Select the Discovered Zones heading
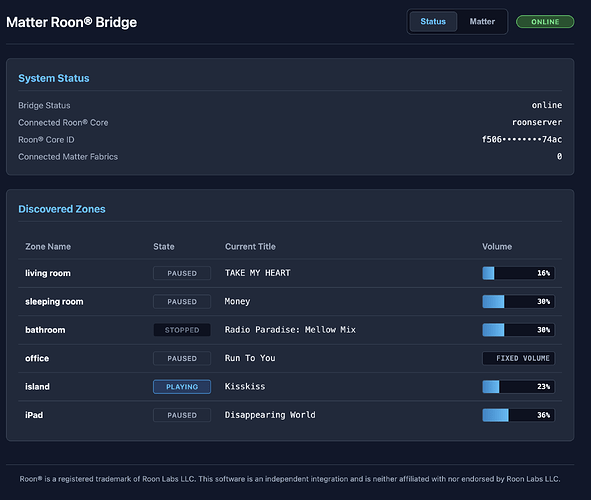Viewport: 591px width, 500px height. (62, 209)
